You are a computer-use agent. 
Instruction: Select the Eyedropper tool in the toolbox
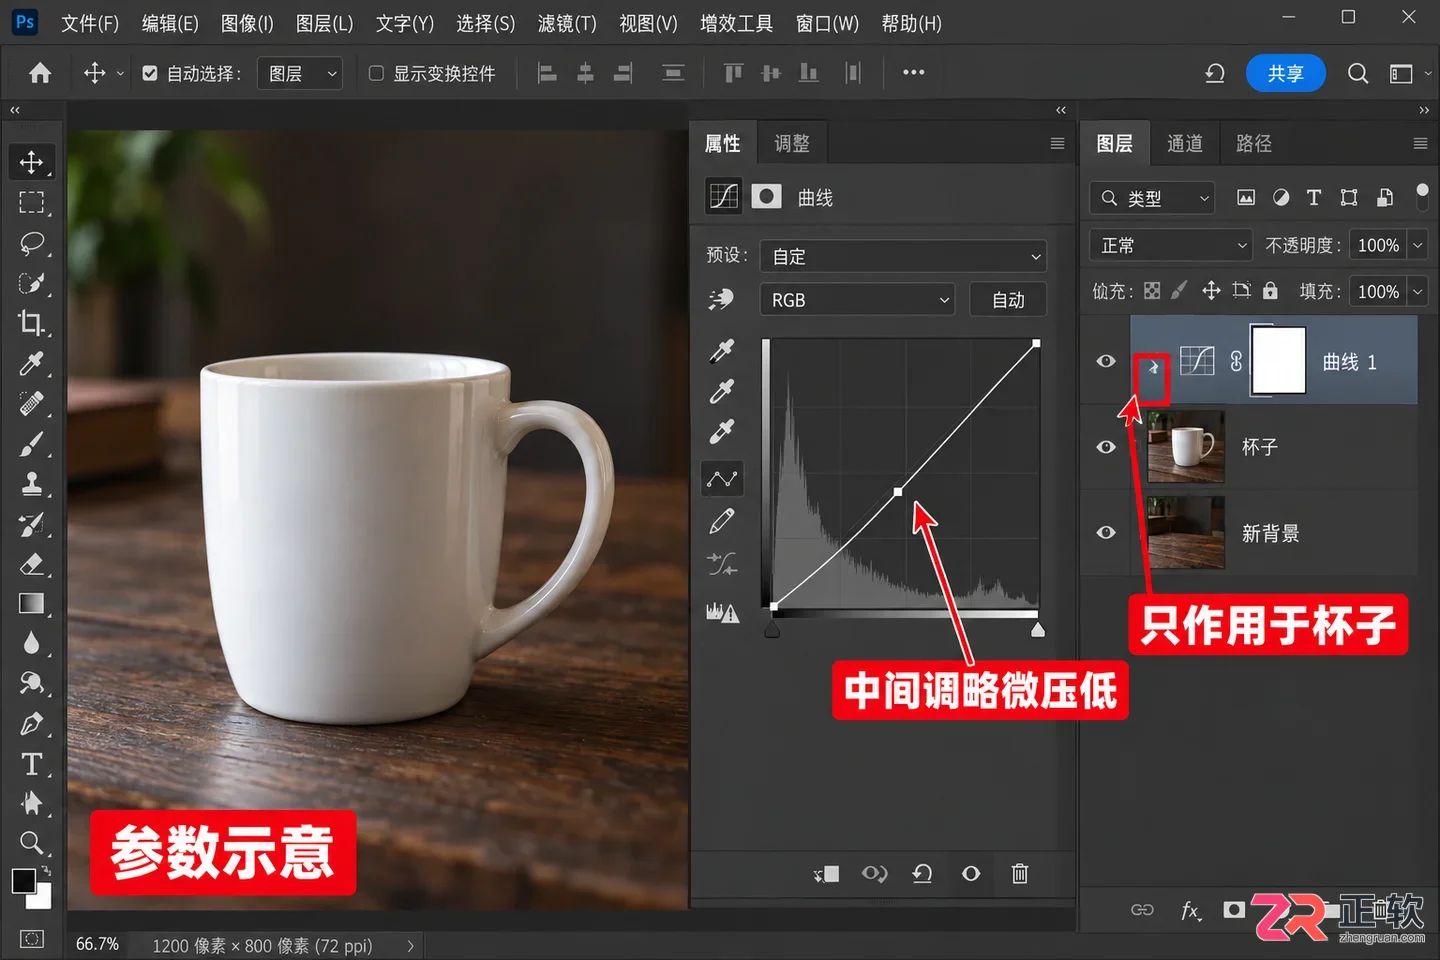coord(31,363)
